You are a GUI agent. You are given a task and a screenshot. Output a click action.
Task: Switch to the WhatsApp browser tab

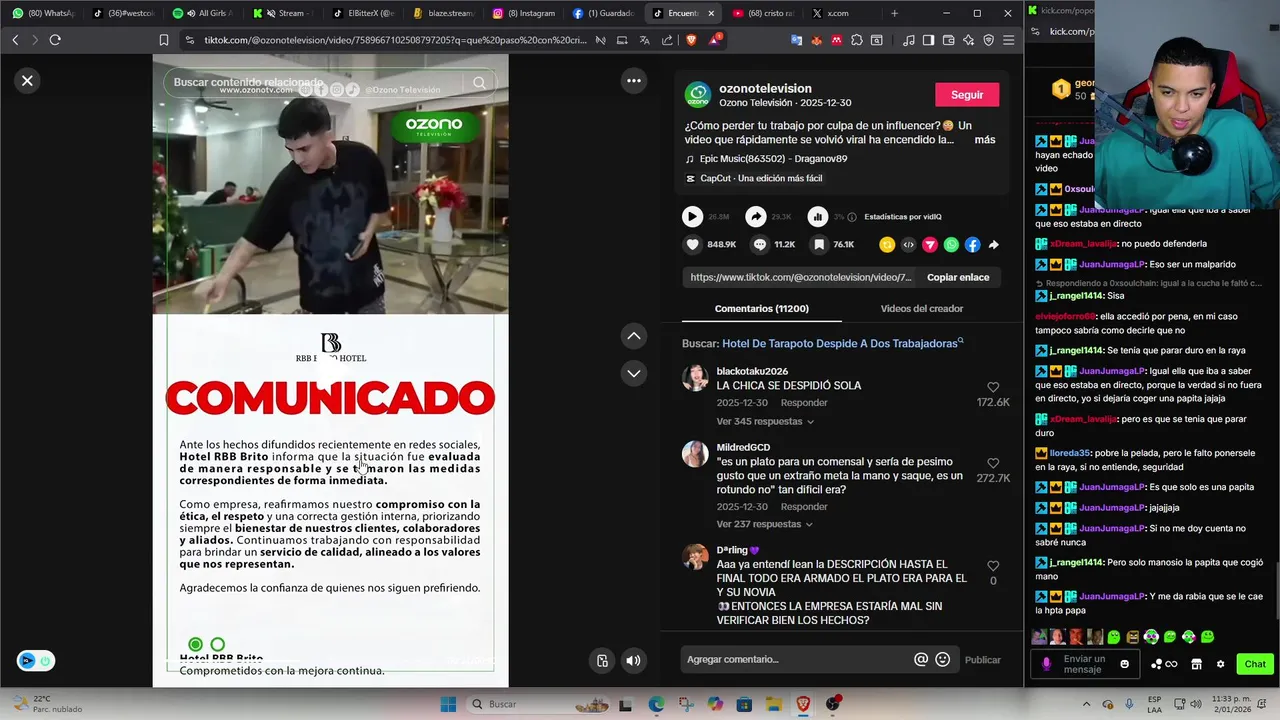pos(43,13)
